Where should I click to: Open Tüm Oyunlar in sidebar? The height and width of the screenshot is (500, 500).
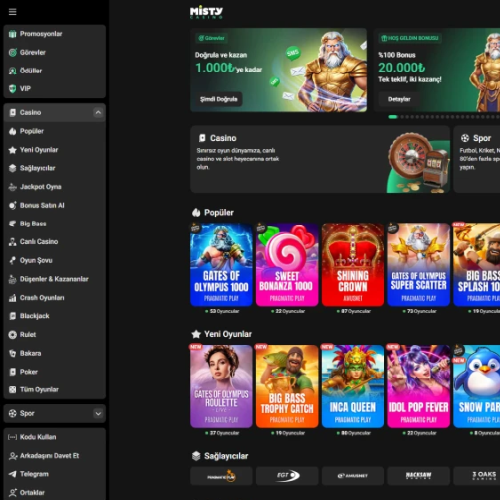pyautogui.click(x=55, y=389)
